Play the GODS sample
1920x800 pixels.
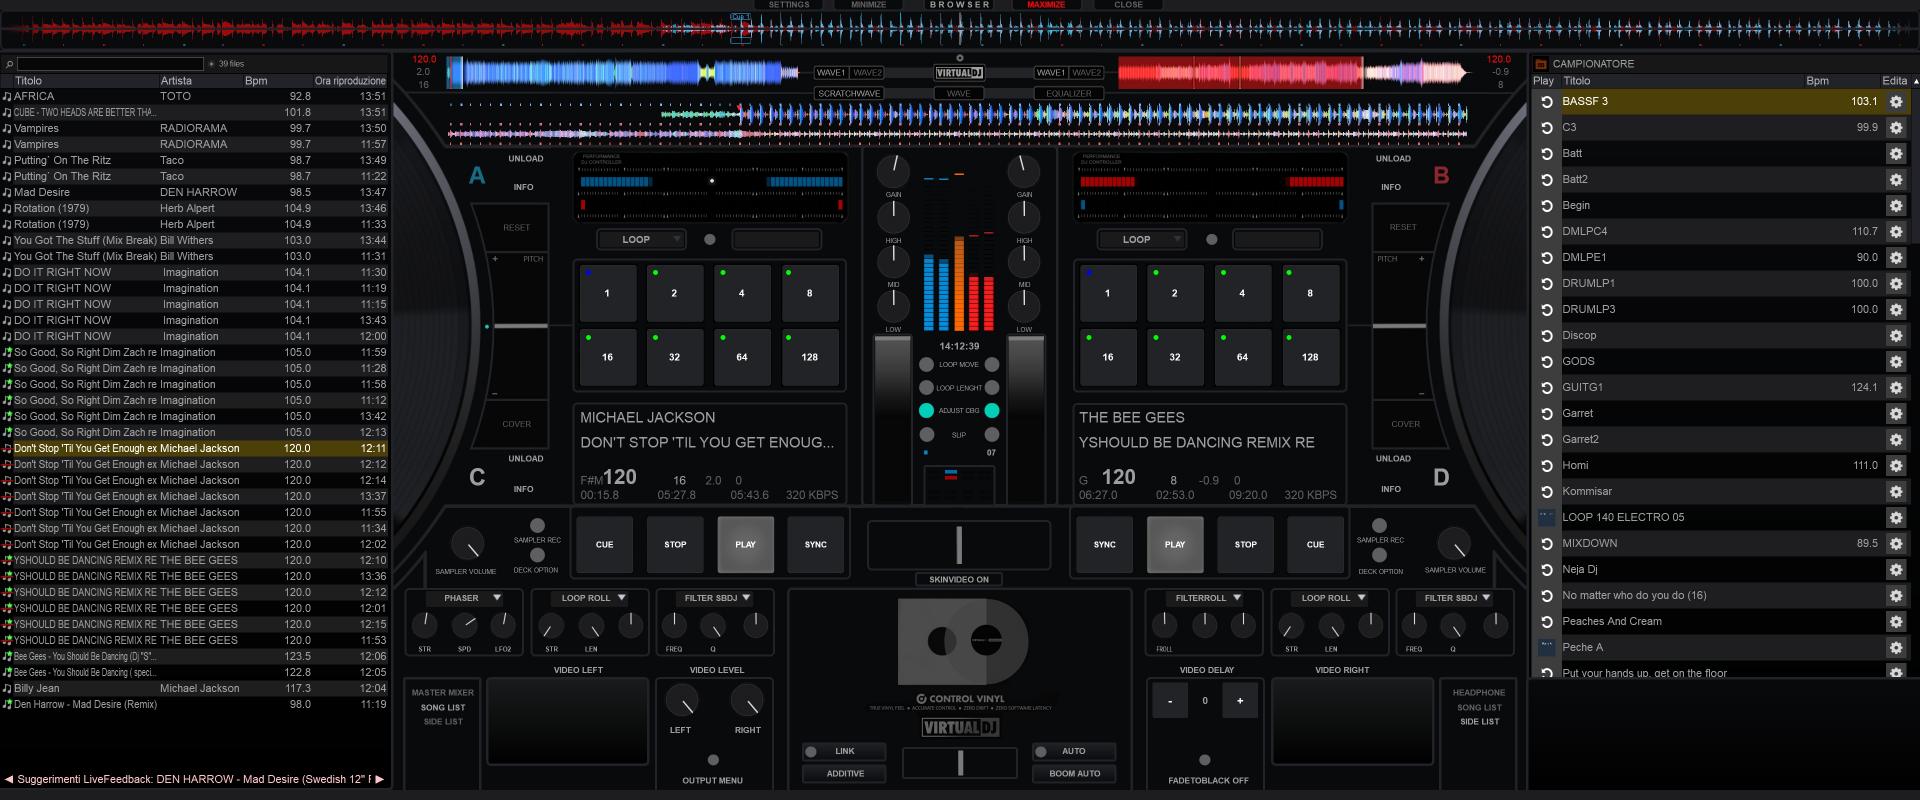pyautogui.click(x=1546, y=362)
